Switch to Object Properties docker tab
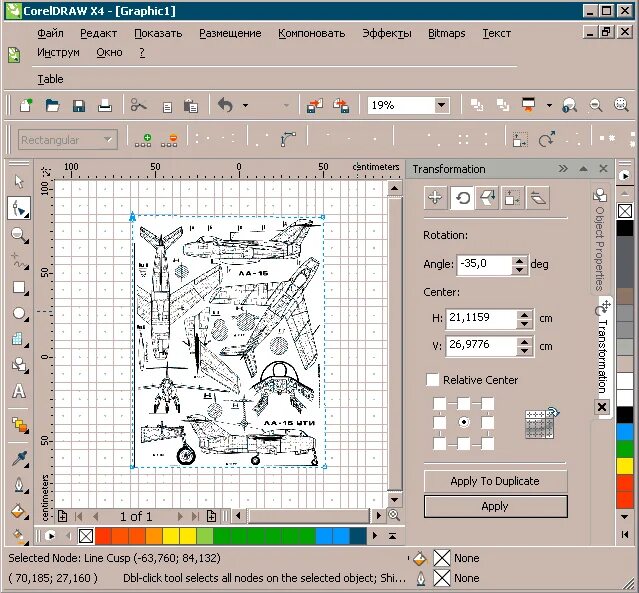The height and width of the screenshot is (593, 639). (599, 238)
